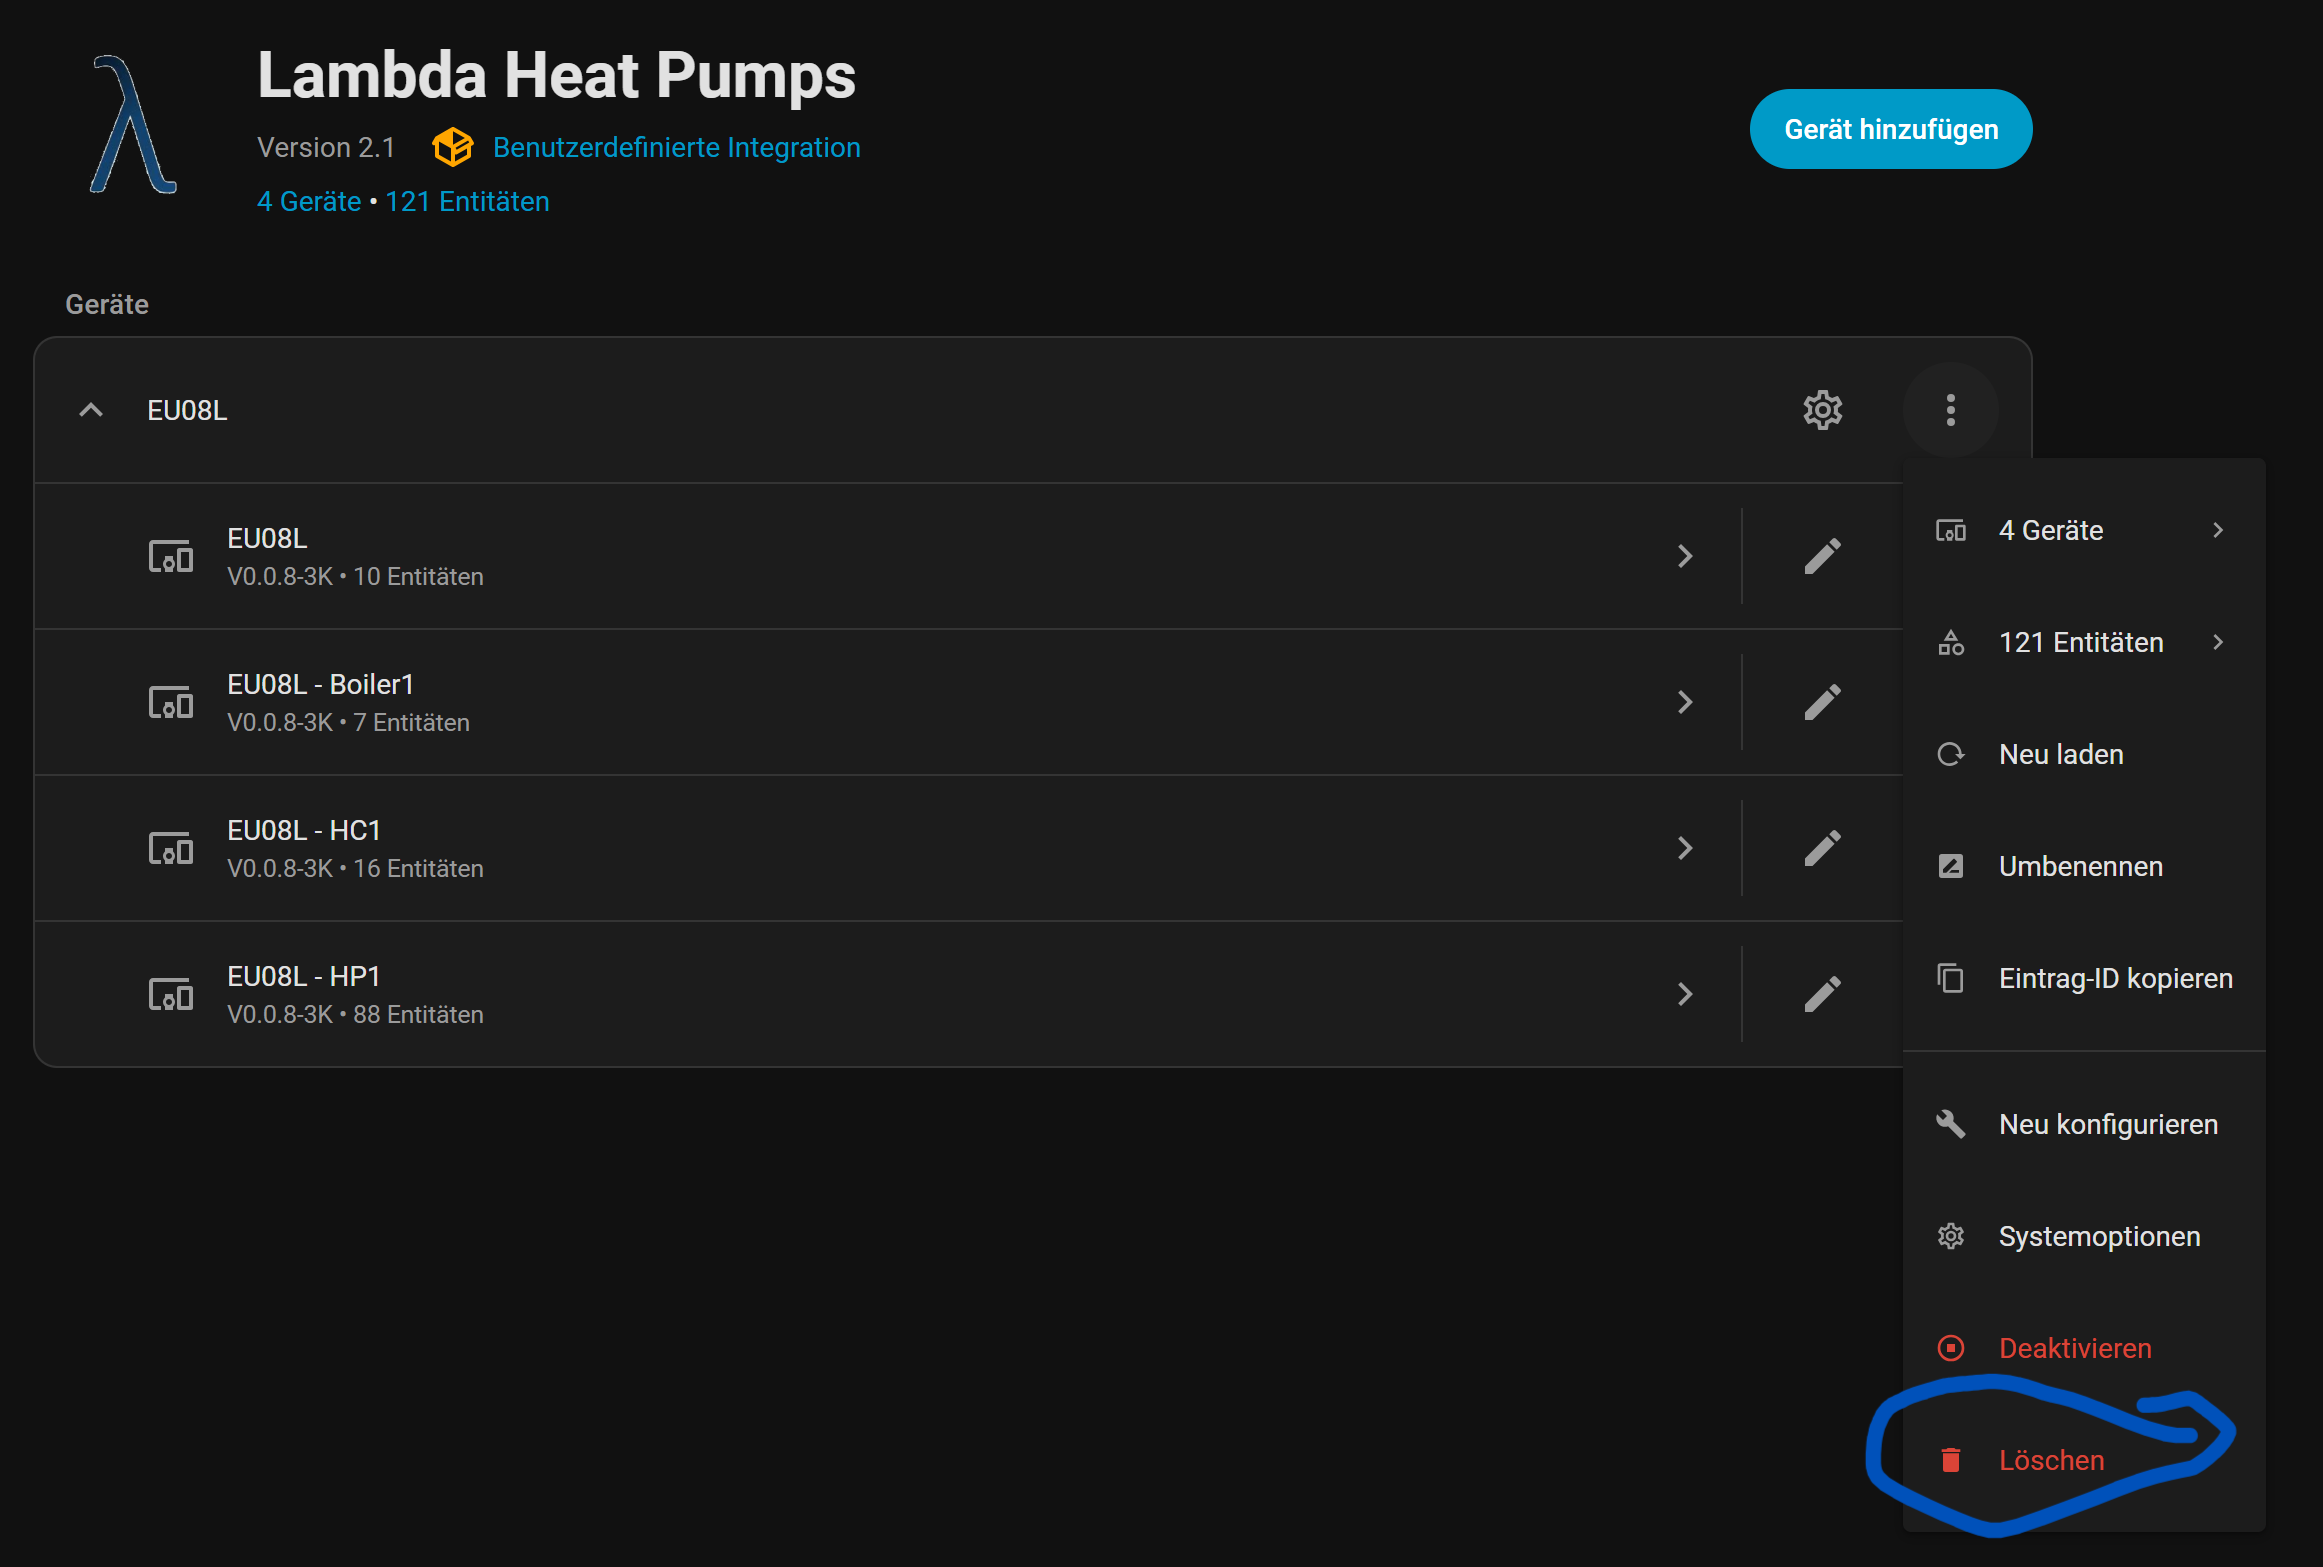Click the three-dot menu for EU08L
Screen dimensions: 2323x1567
click(1950, 410)
